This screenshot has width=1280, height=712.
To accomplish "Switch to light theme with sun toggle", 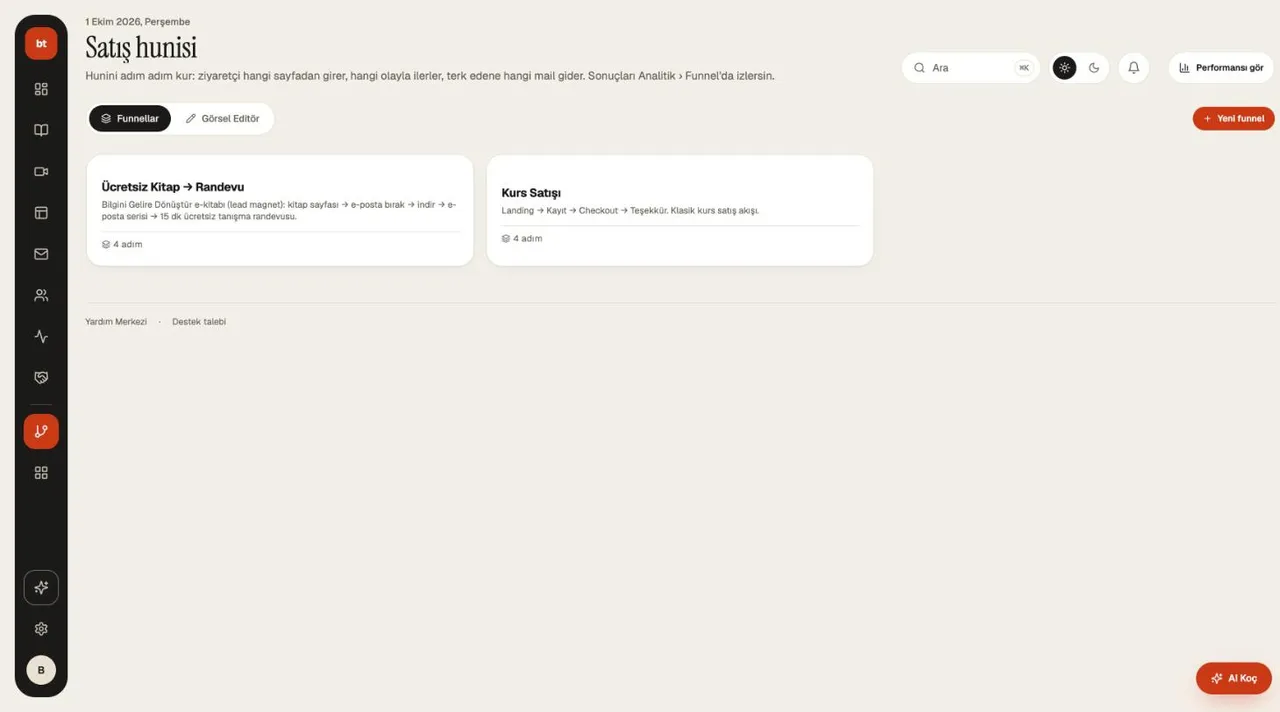I will pyautogui.click(x=1064, y=68).
